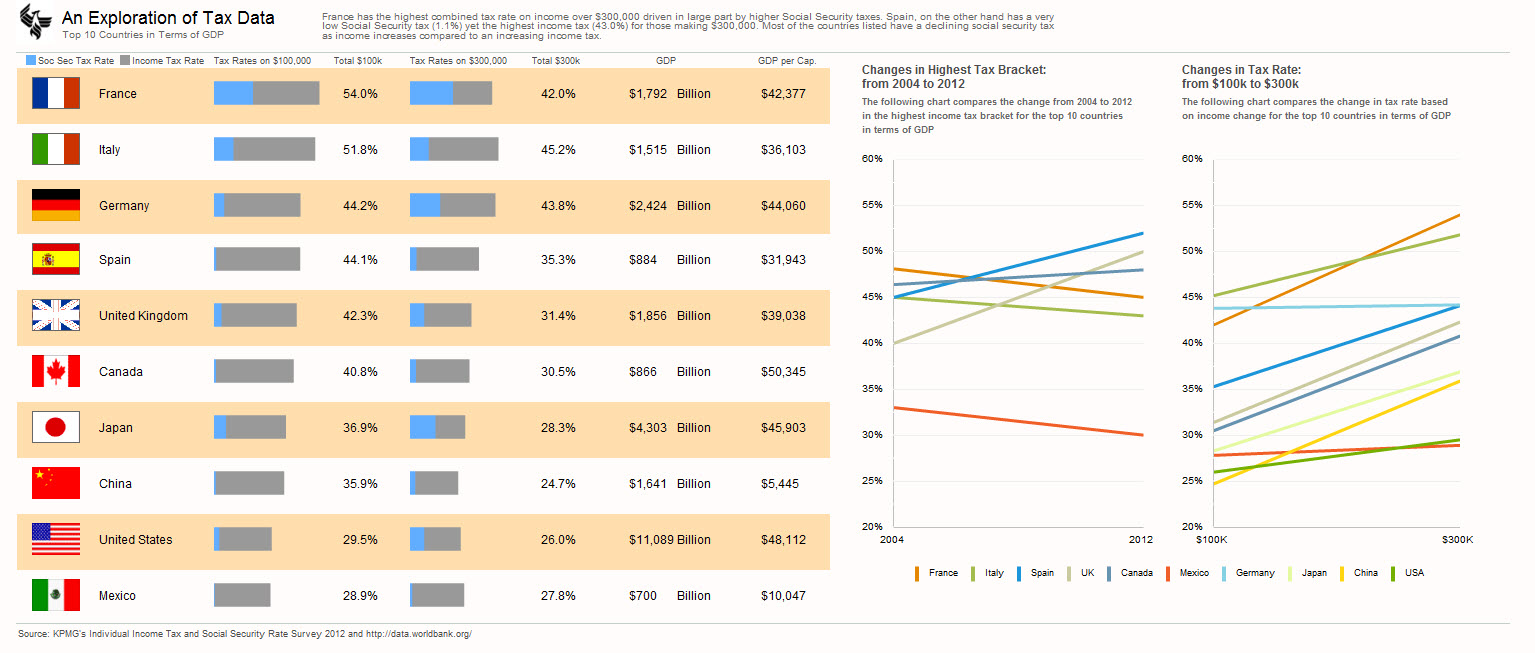Click the gray Income Tax Rate swatch

[x=125, y=61]
